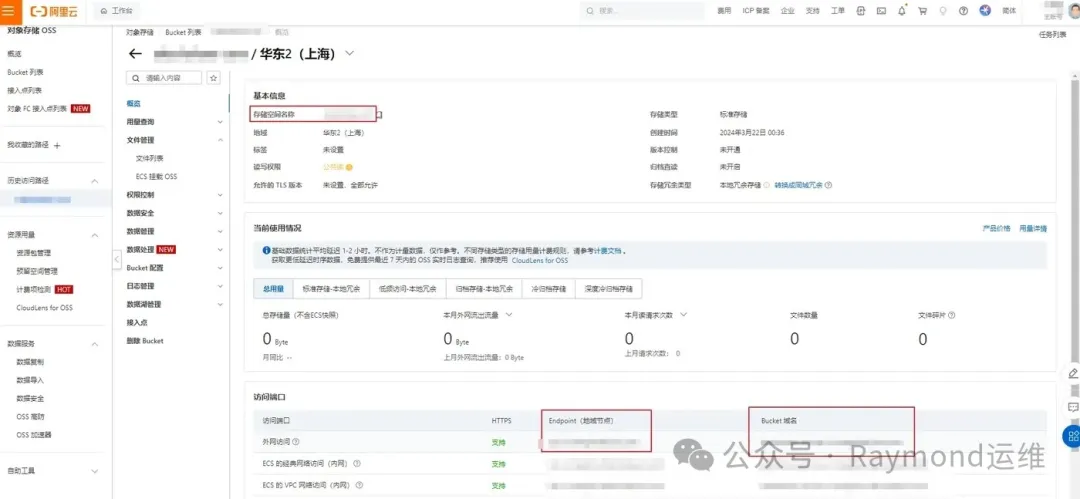This screenshot has height=499, width=1080.
Task: Open the 任务列表 task list
Action: click(1052, 34)
